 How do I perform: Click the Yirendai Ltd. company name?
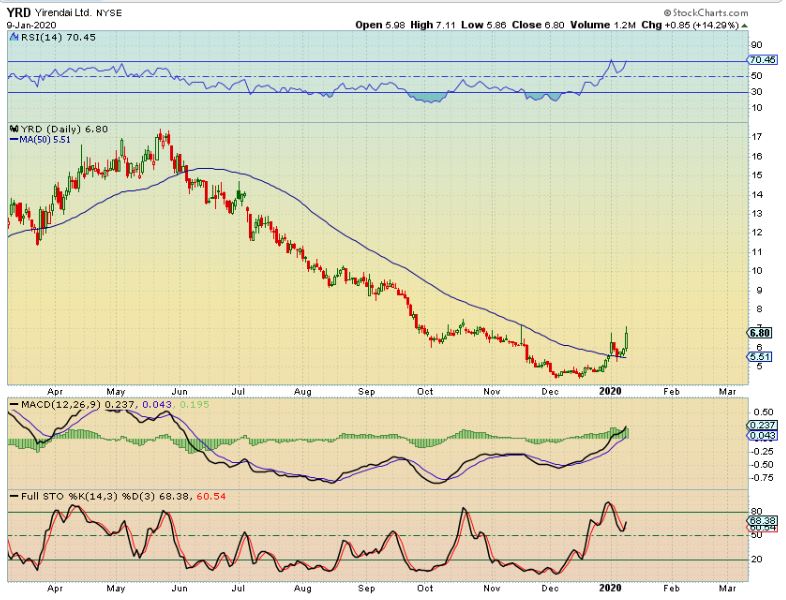tap(62, 13)
